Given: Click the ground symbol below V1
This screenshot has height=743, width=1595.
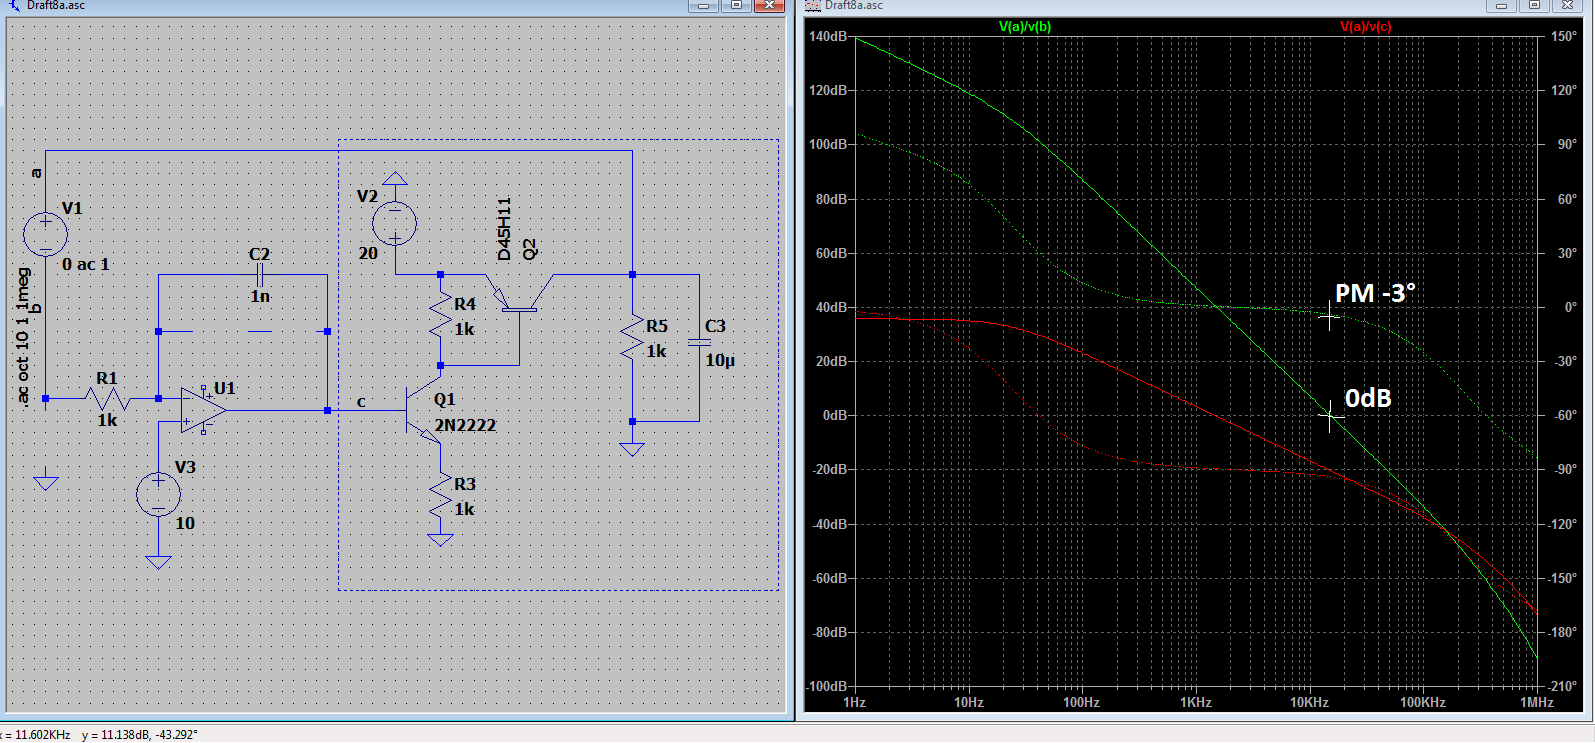Looking at the screenshot, I should (45, 483).
